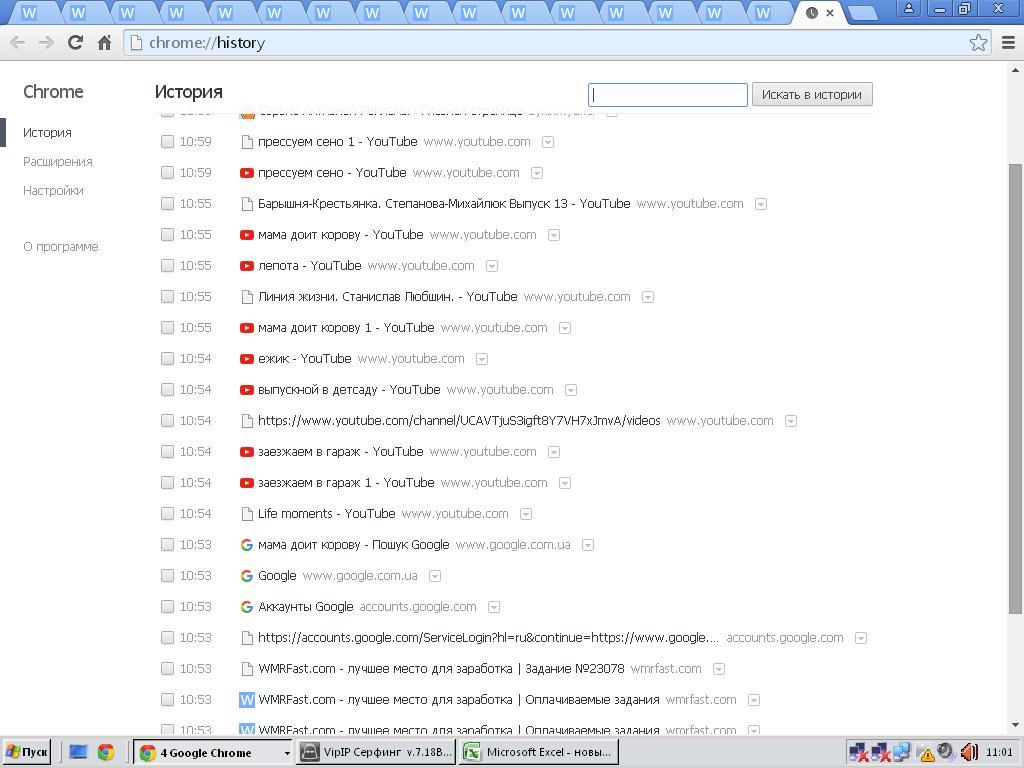
Task: Open link 'Барышня-Крестьянка. Степанова-Михайлюк Выпуск 13'
Action: tap(444, 204)
